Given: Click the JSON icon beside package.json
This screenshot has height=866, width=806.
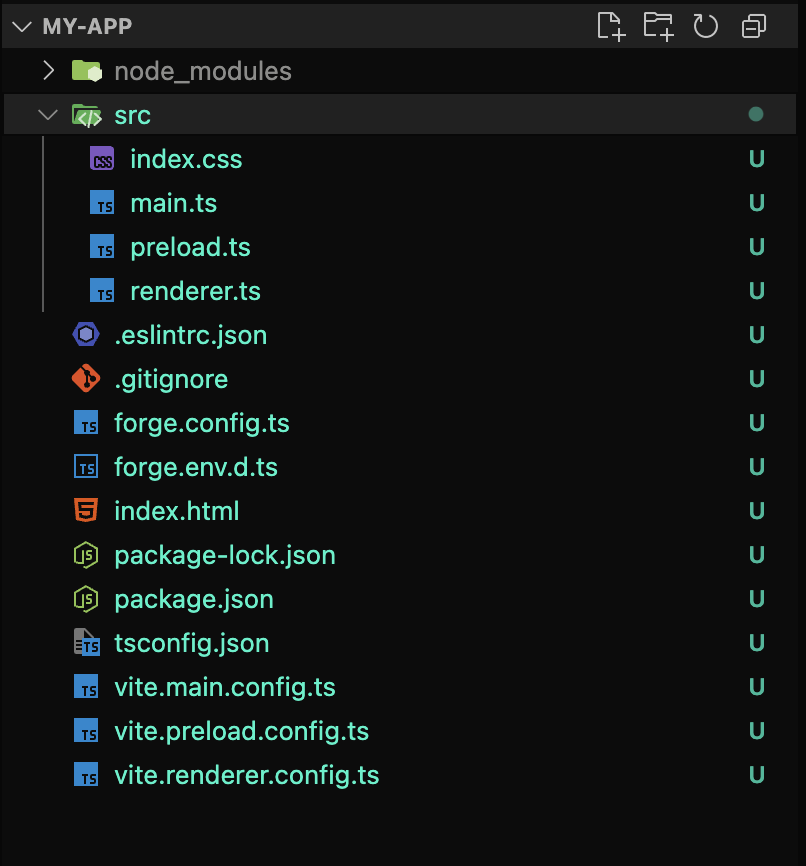Looking at the screenshot, I should click(x=86, y=598).
